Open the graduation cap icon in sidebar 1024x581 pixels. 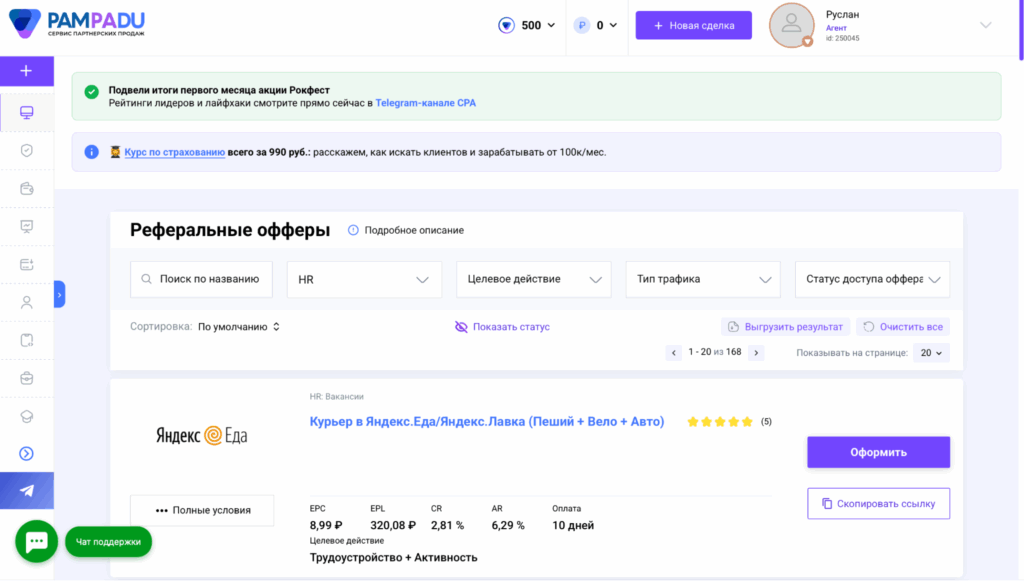[x=27, y=416]
